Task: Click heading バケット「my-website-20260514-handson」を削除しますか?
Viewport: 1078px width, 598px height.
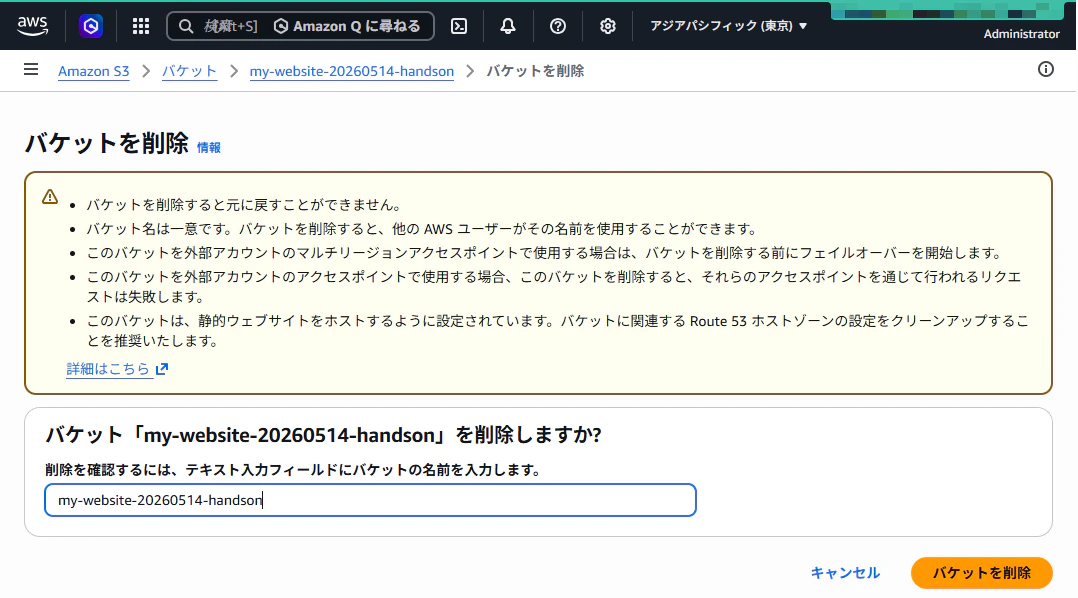Action: (323, 434)
